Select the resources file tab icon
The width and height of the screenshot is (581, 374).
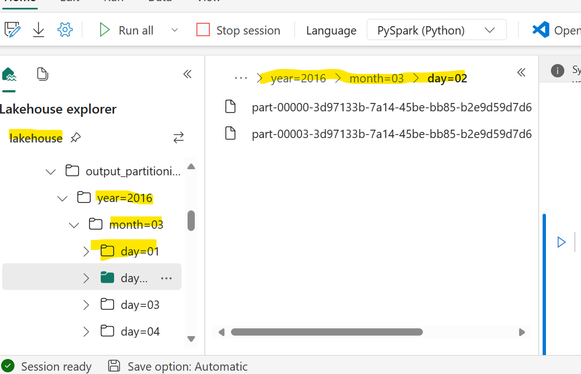coord(42,74)
